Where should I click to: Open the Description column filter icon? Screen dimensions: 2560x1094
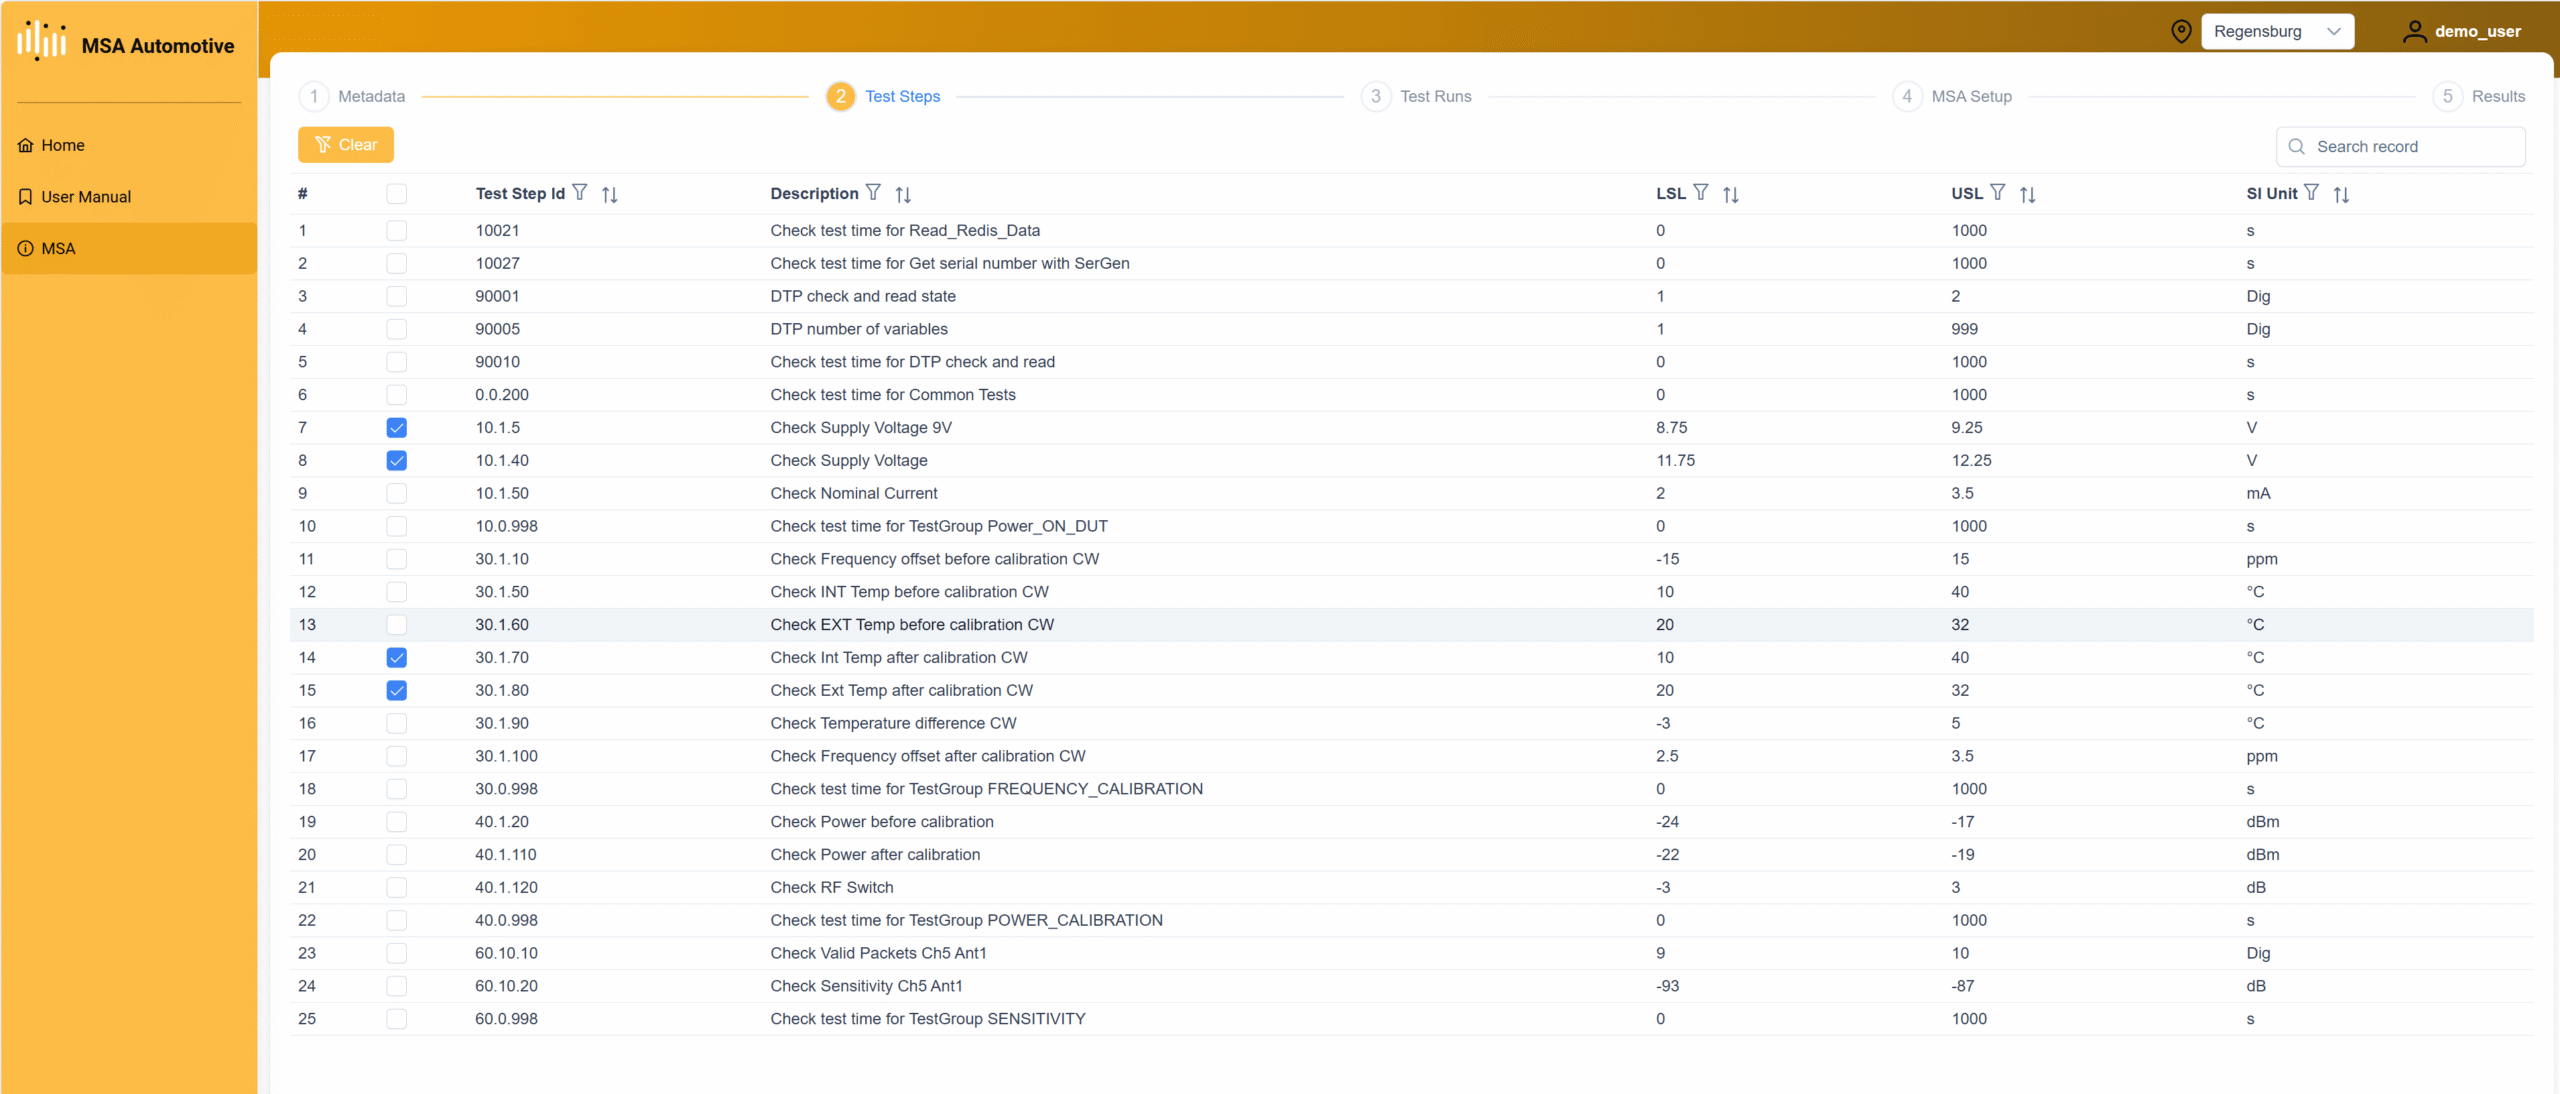[x=873, y=193]
